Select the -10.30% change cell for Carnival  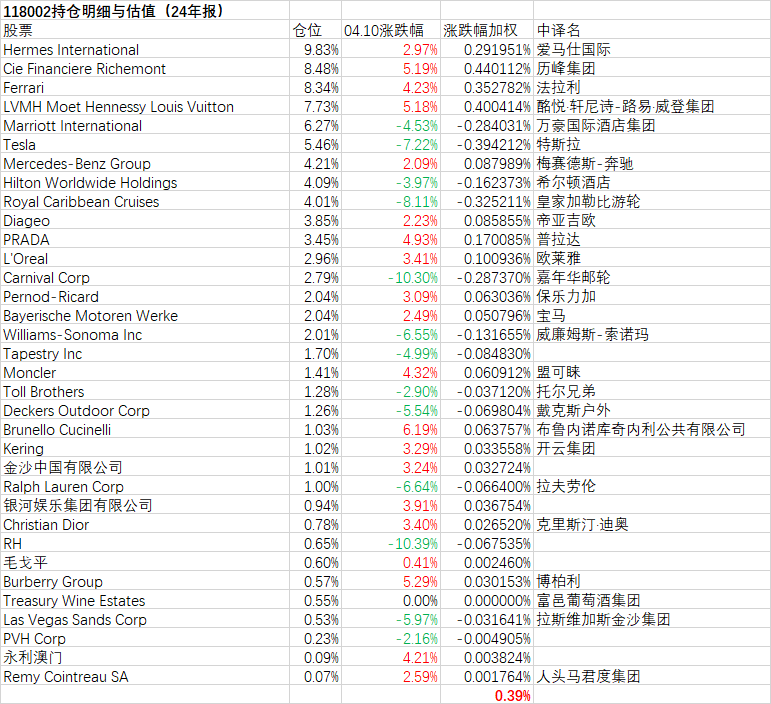pyautogui.click(x=390, y=277)
